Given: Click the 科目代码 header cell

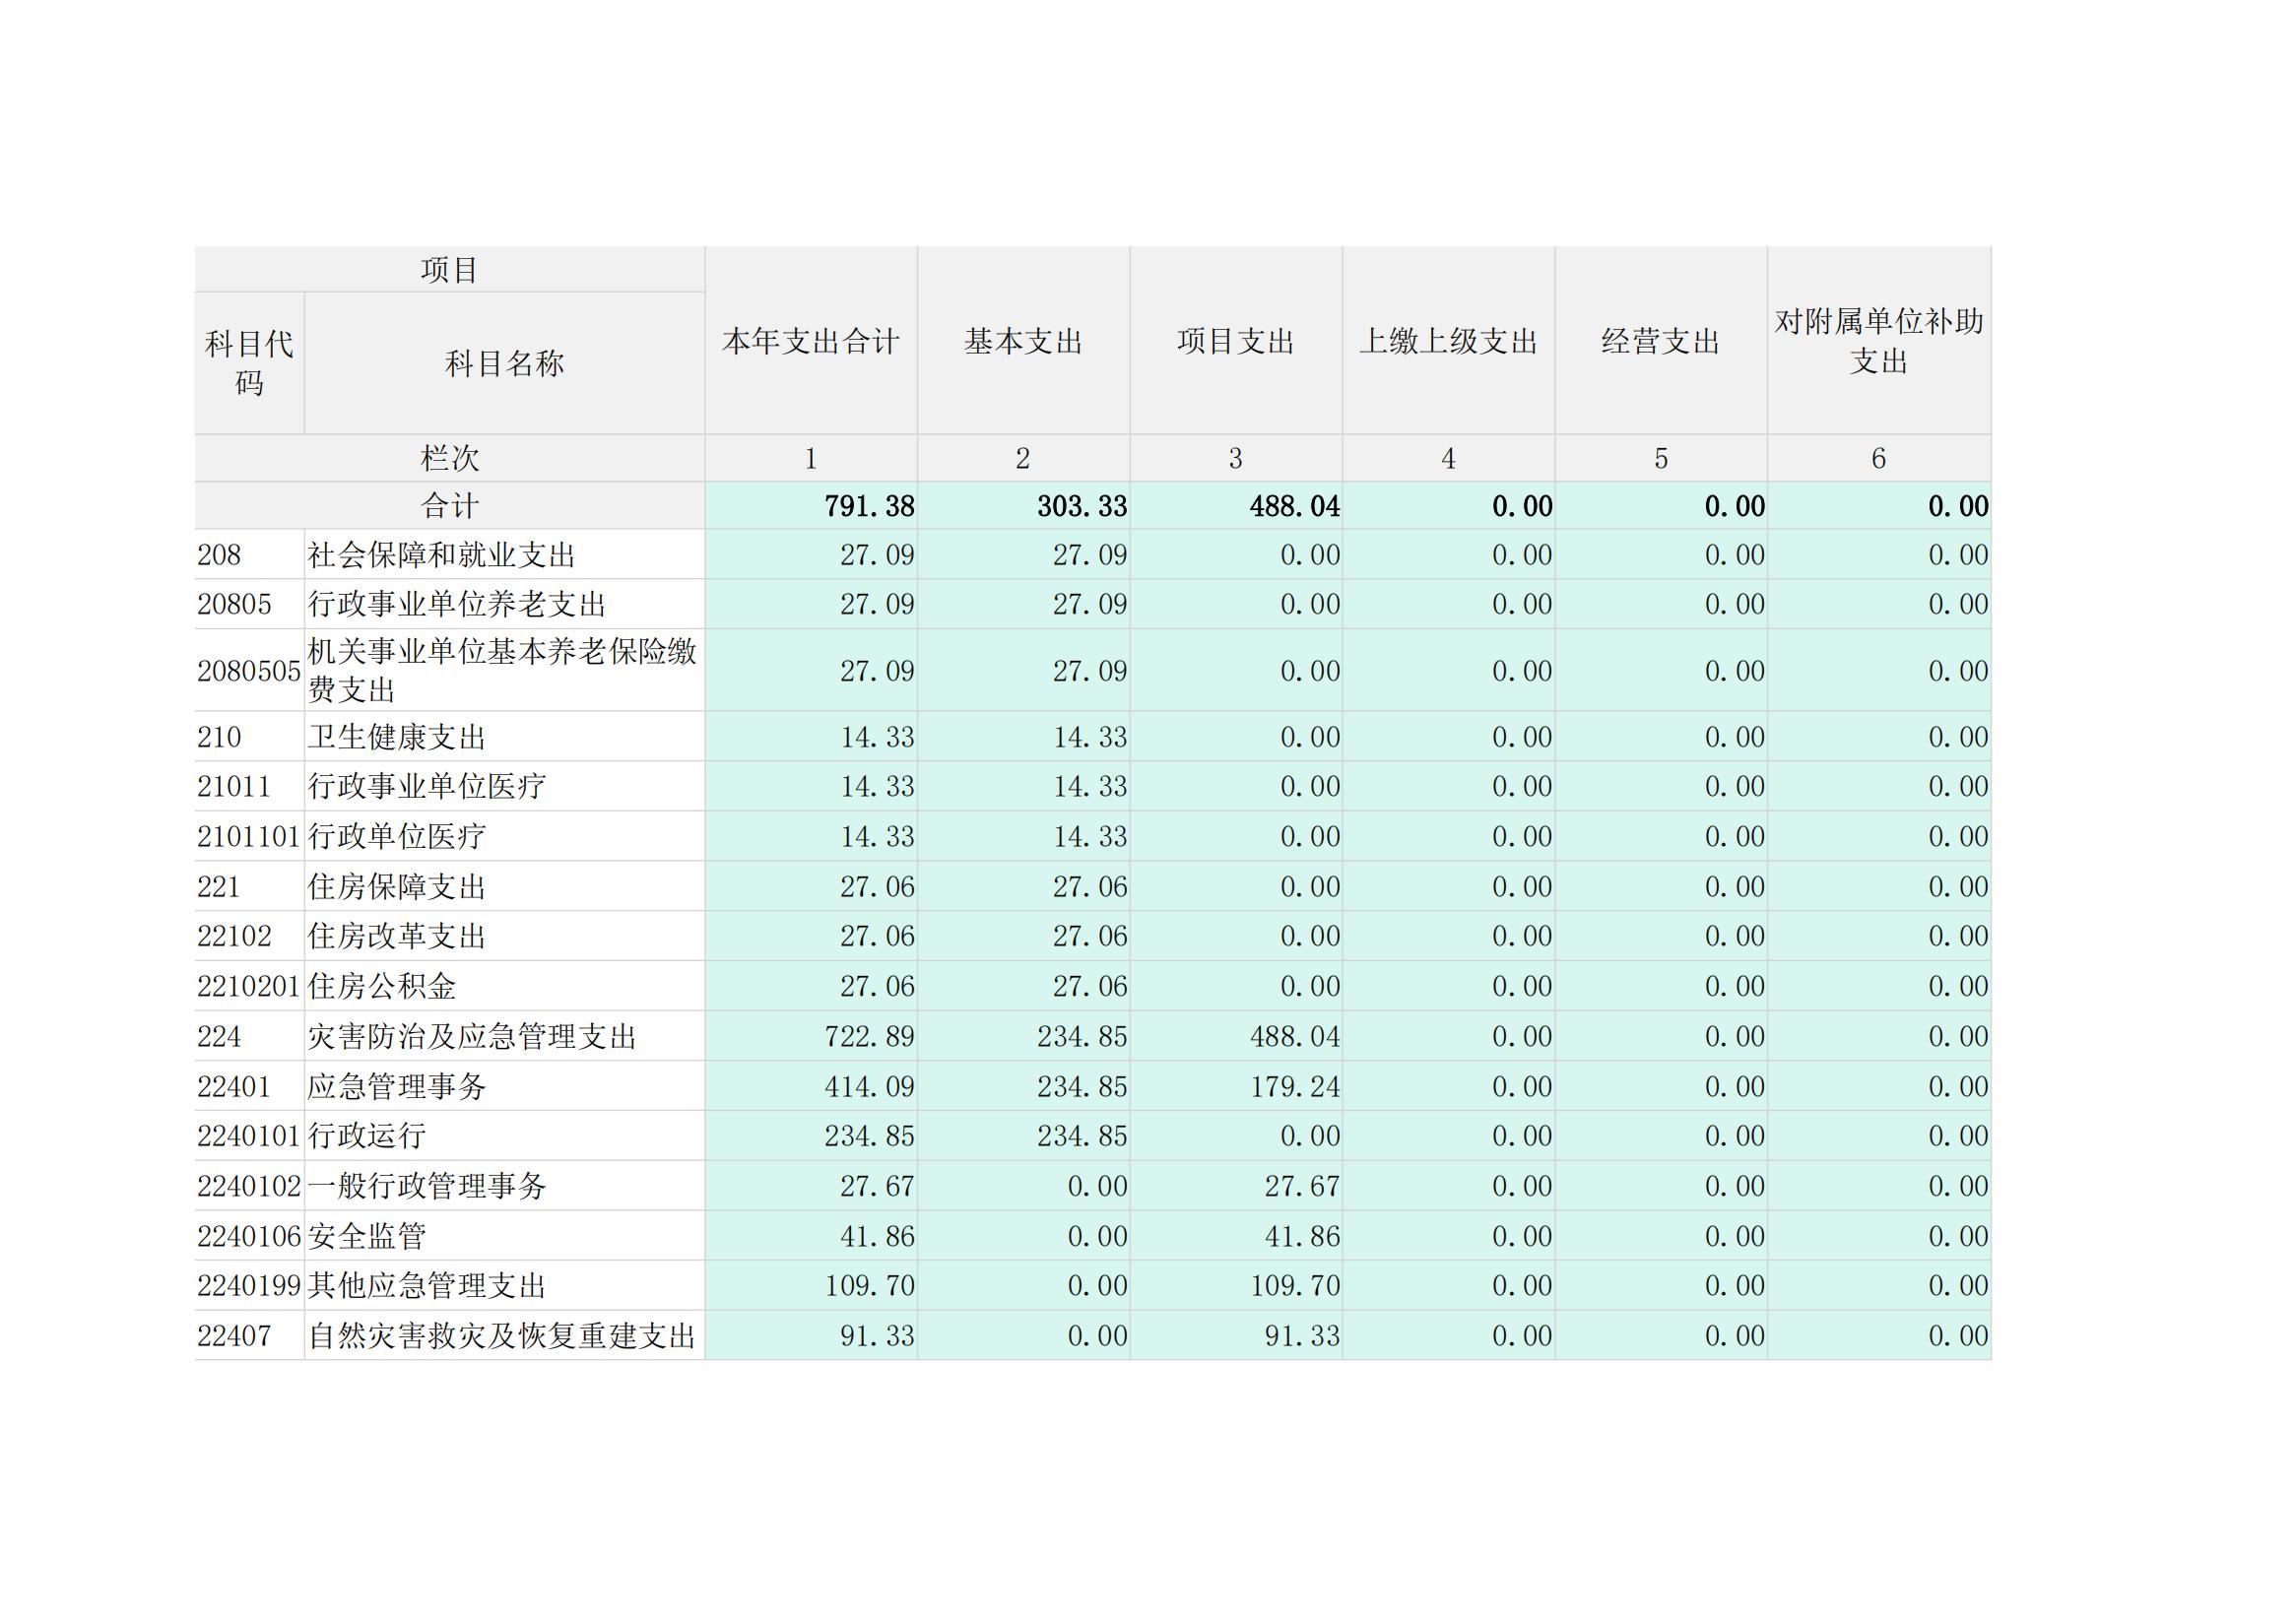Looking at the screenshot, I should 249,363.
